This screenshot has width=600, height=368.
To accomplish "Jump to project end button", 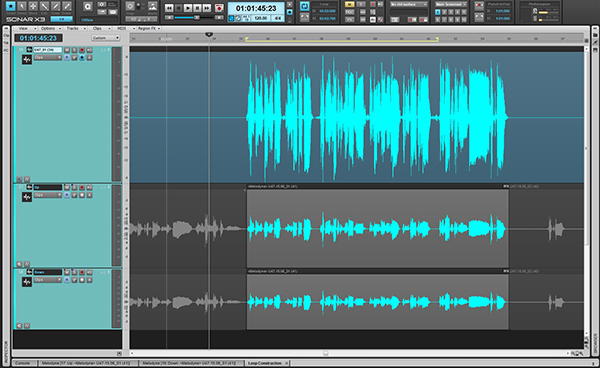I will 207,8.
